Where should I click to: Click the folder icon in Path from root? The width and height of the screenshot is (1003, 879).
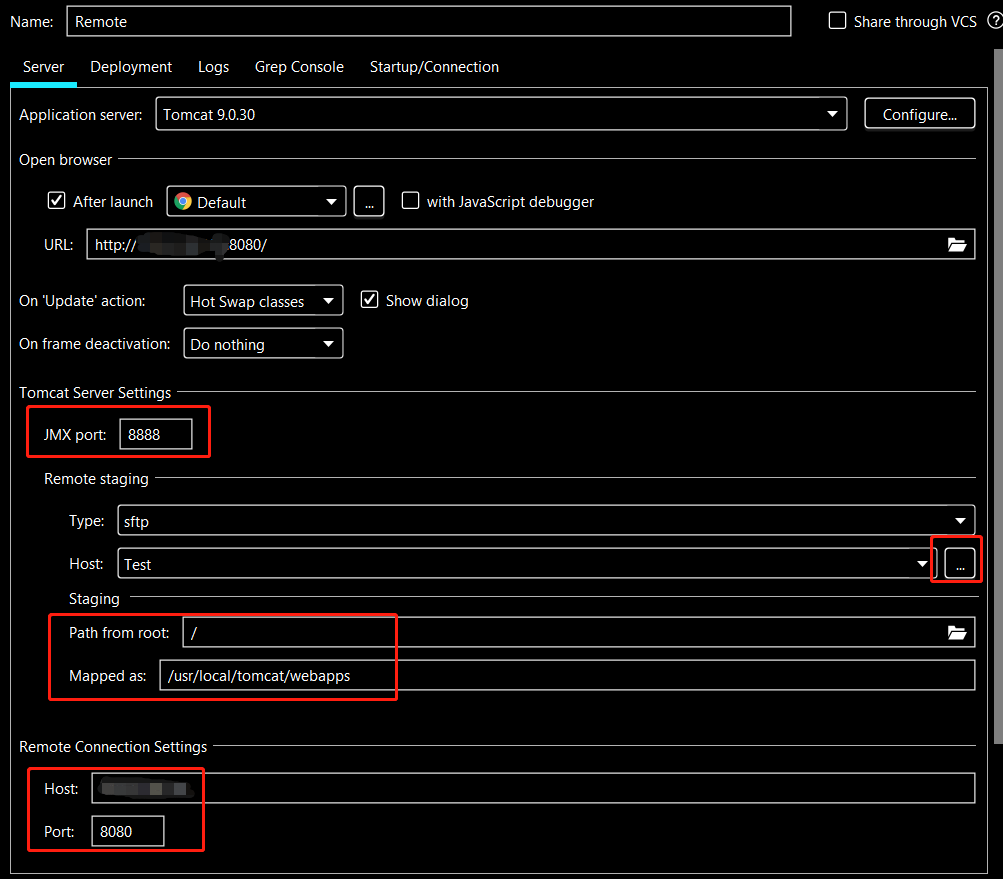point(956,633)
